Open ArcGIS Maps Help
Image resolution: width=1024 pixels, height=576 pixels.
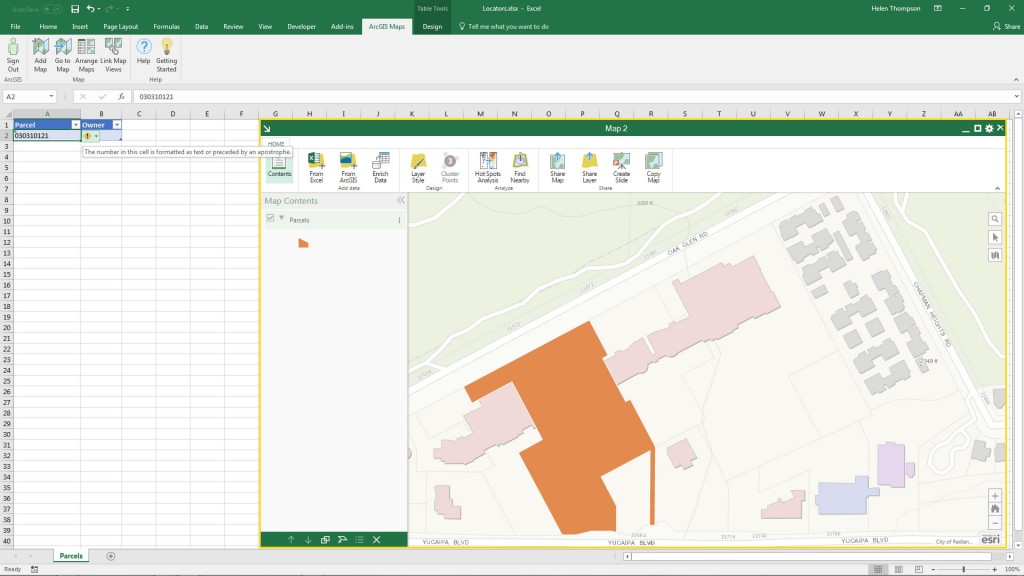pos(144,51)
